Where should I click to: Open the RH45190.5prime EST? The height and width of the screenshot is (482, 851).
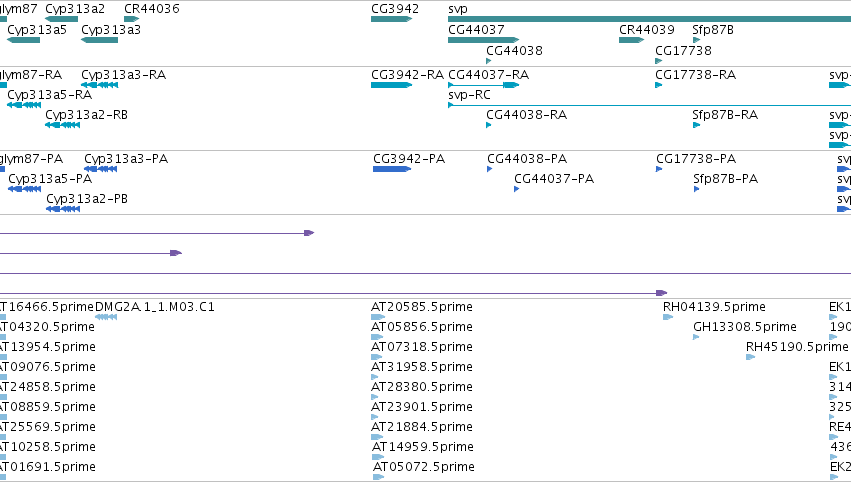[x=751, y=357]
